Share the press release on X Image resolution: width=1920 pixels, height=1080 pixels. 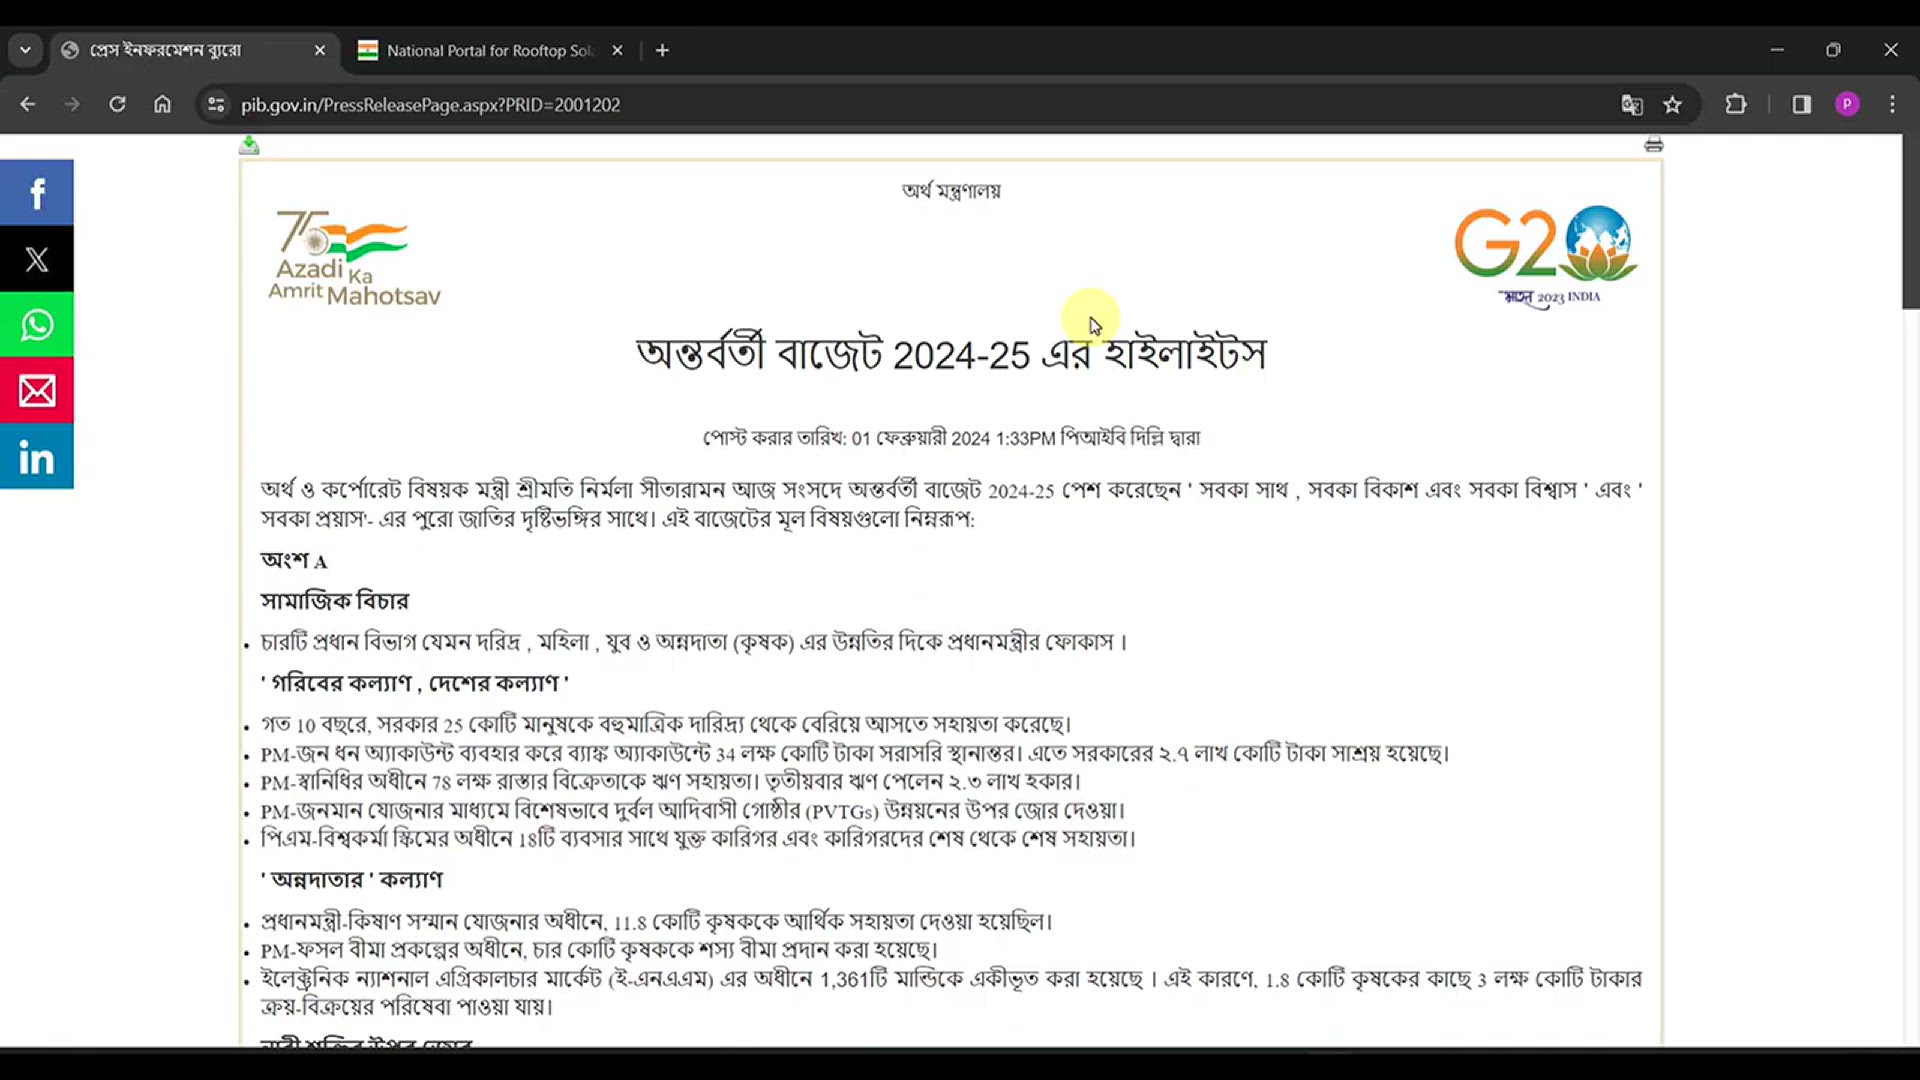(37, 259)
